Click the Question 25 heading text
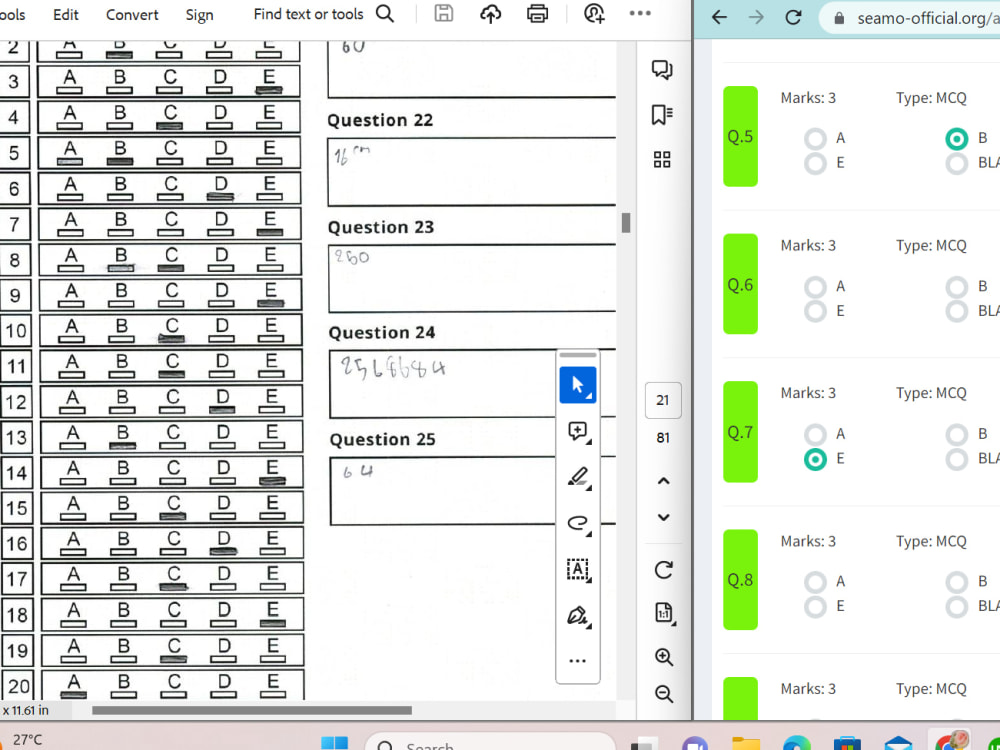The width and height of the screenshot is (1000, 750). coord(383,439)
